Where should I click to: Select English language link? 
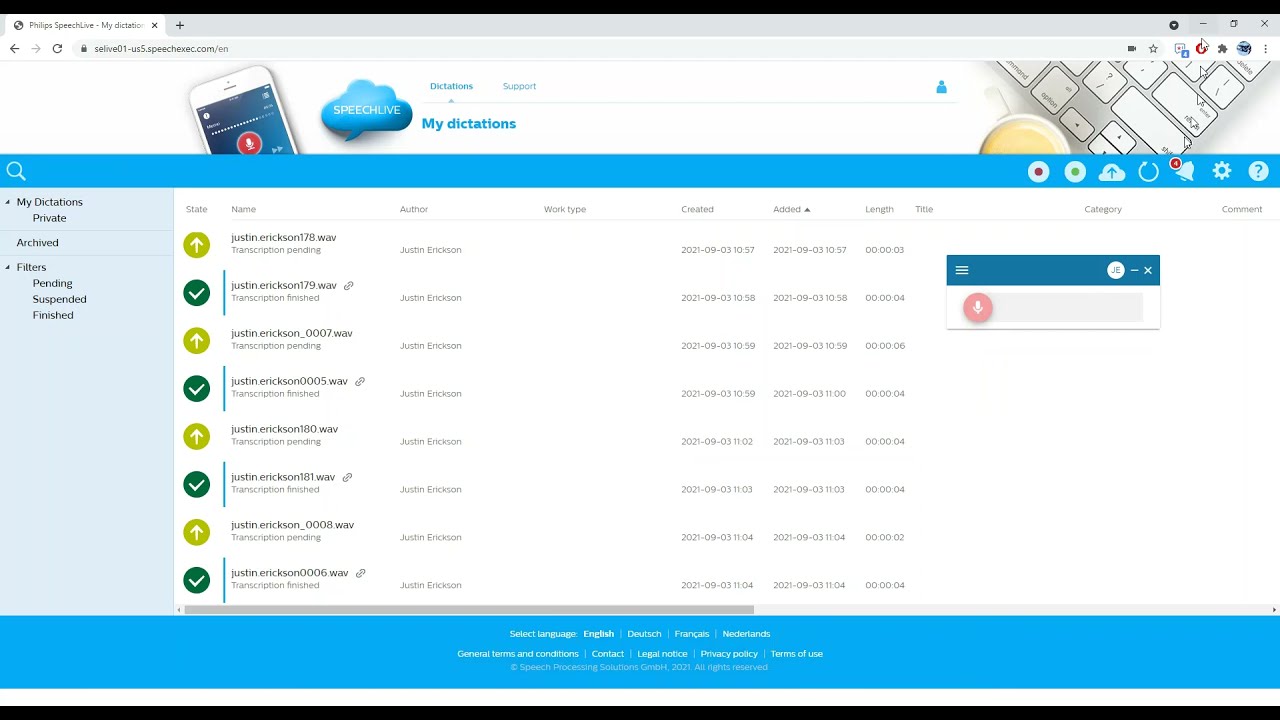(x=598, y=634)
